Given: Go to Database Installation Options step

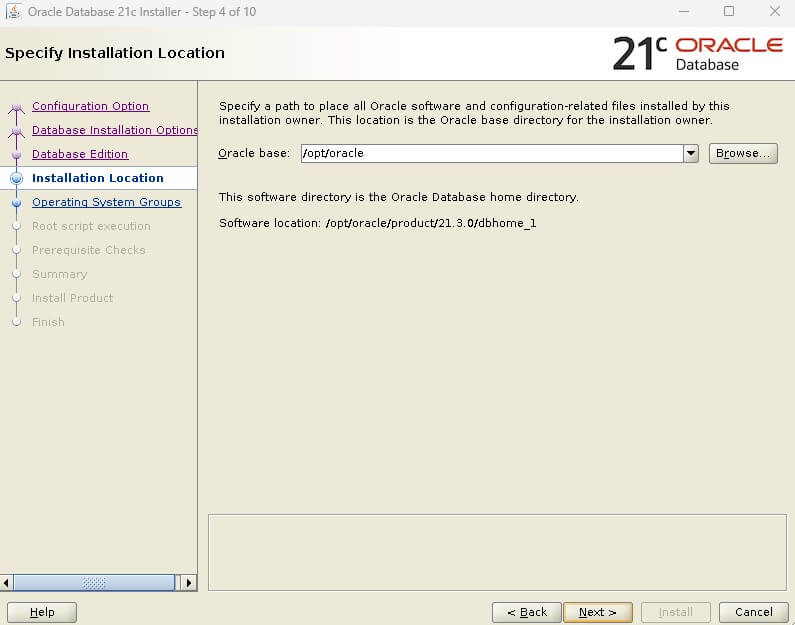Looking at the screenshot, I should [x=115, y=130].
